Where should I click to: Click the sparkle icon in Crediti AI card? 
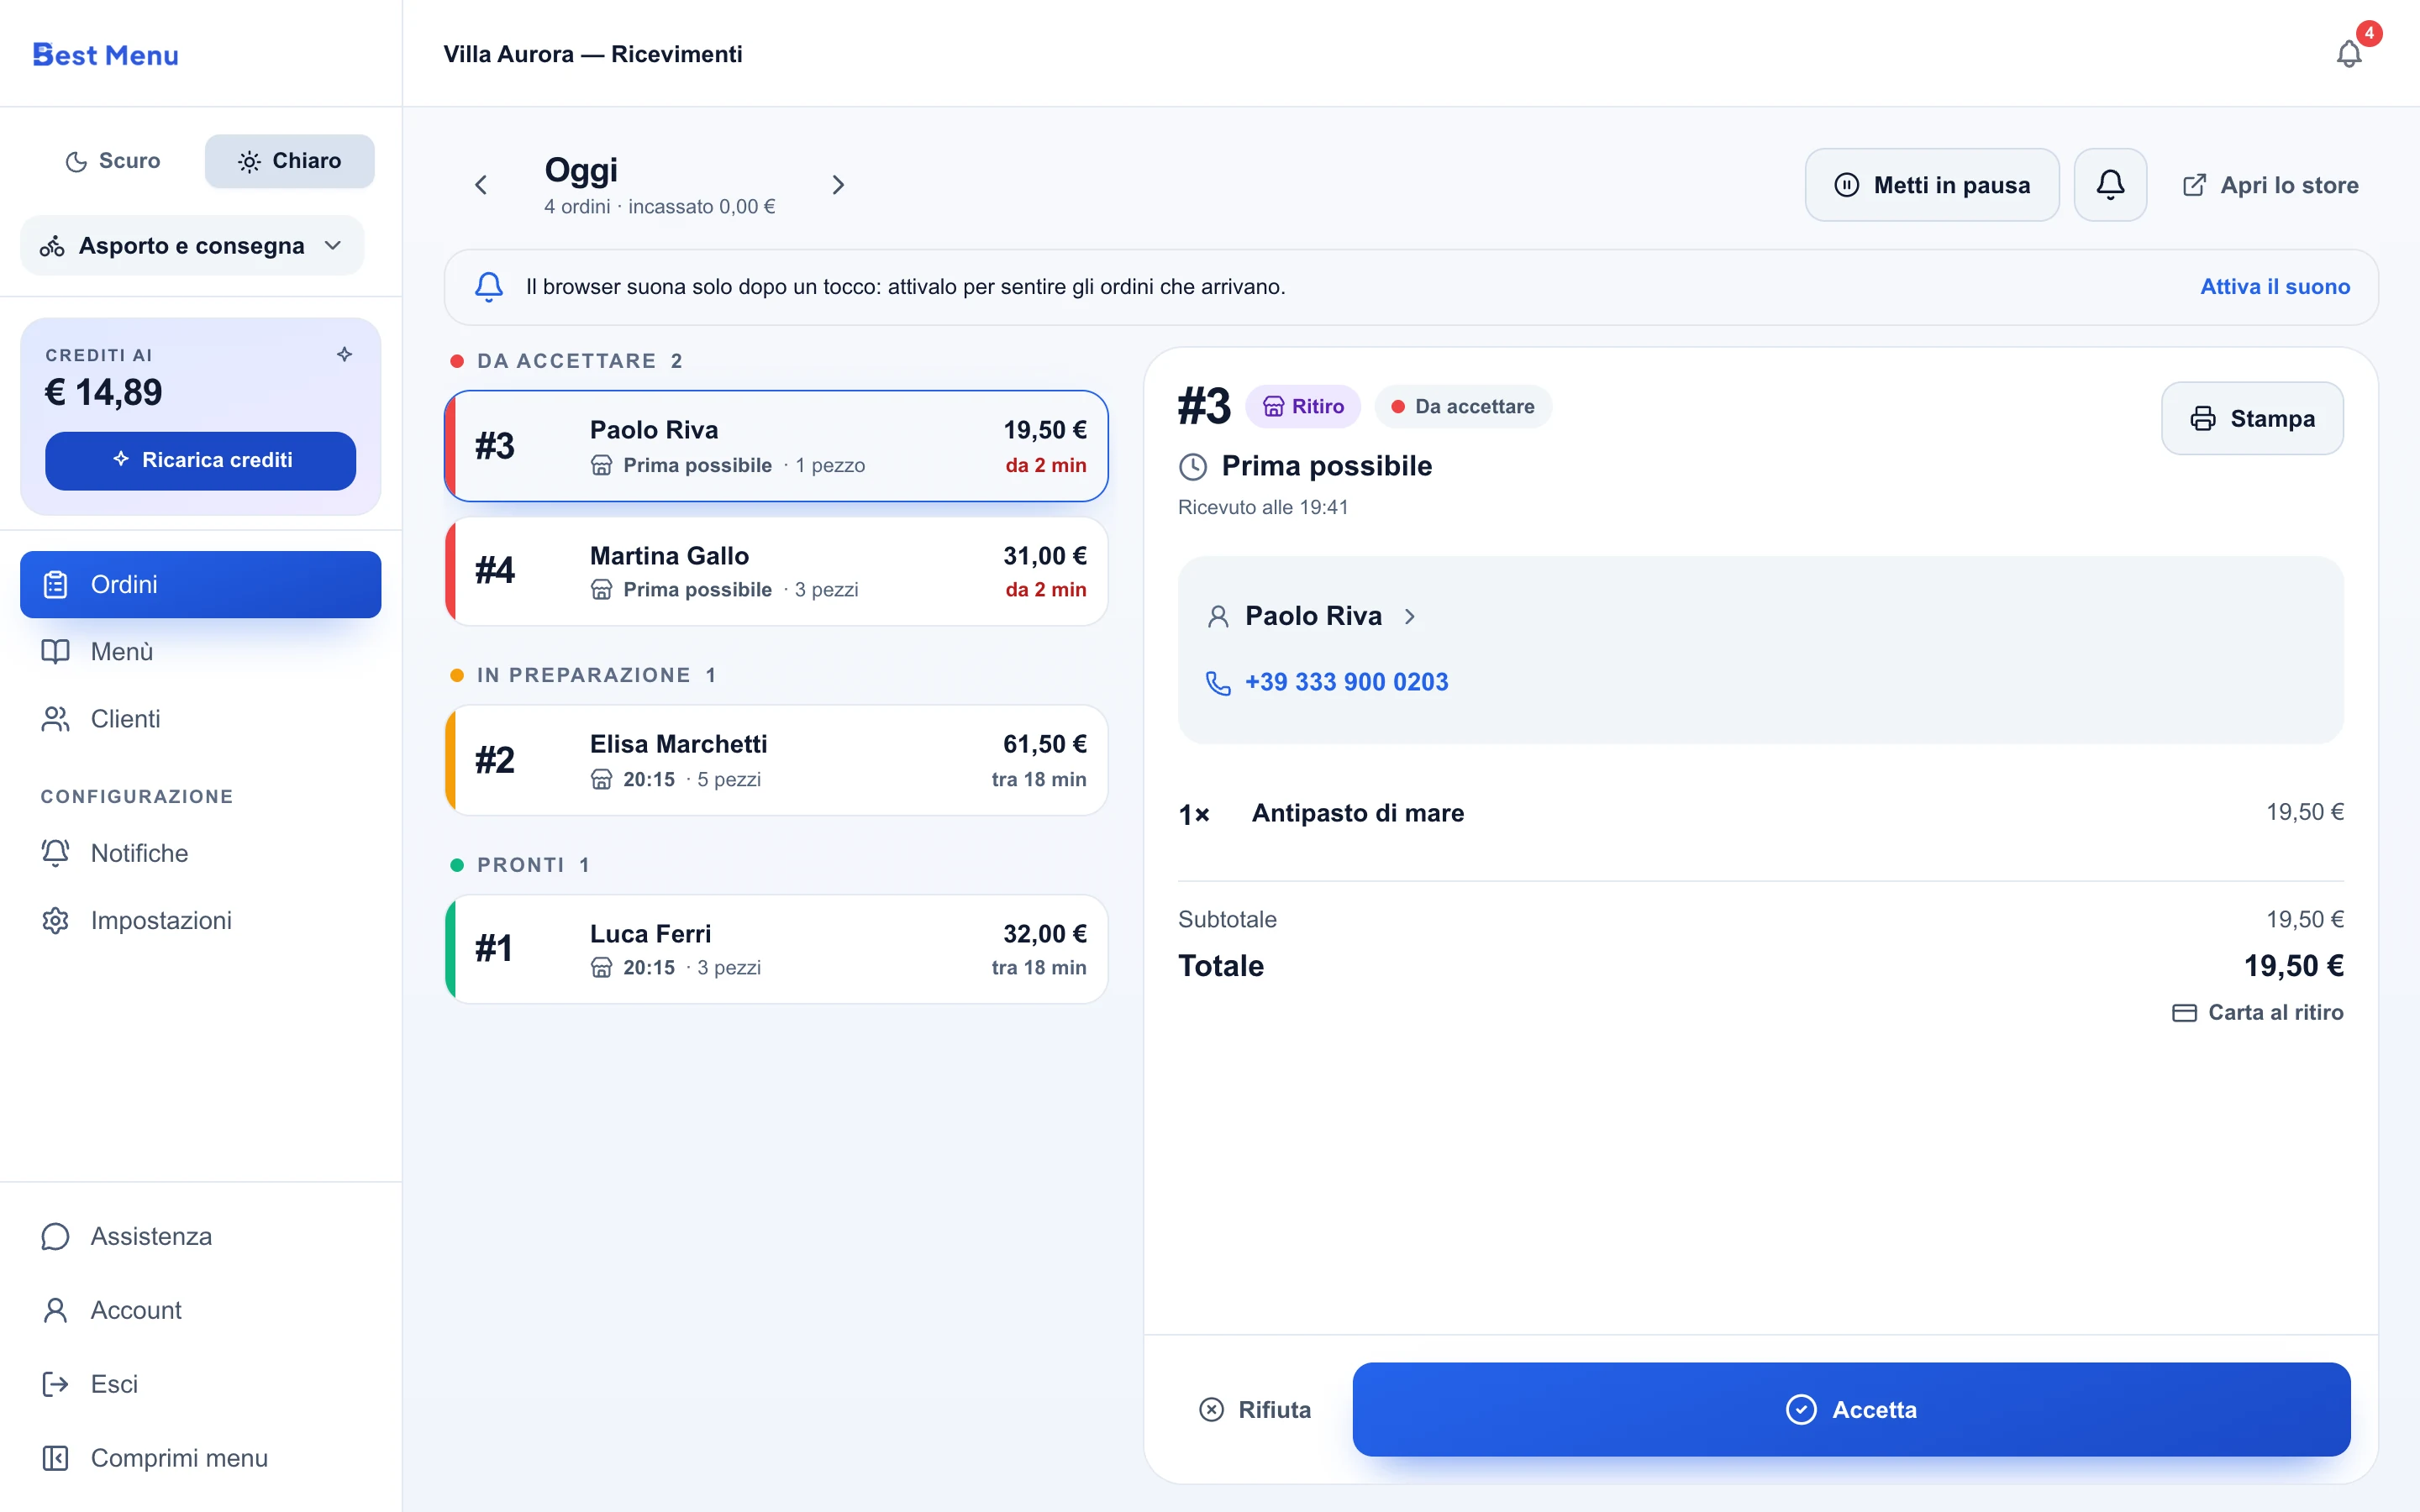point(345,354)
